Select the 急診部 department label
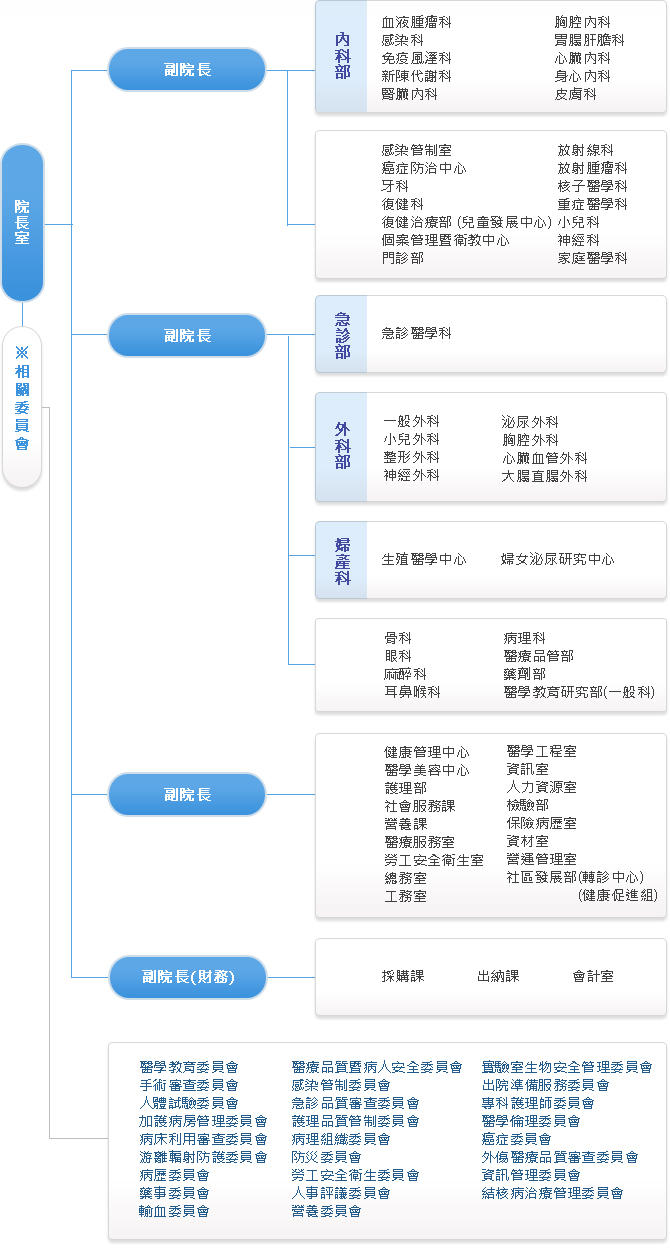670x1250 pixels. (x=342, y=334)
